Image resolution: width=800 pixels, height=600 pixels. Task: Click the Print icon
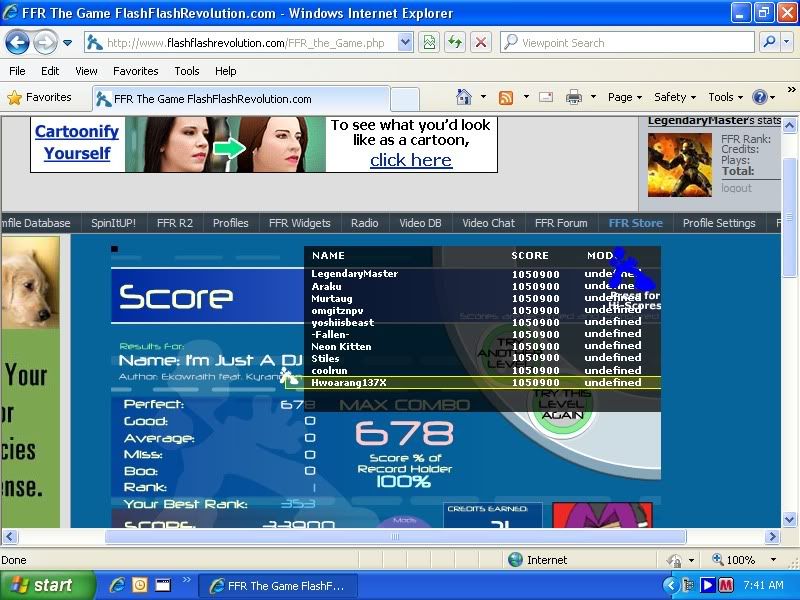[574, 97]
